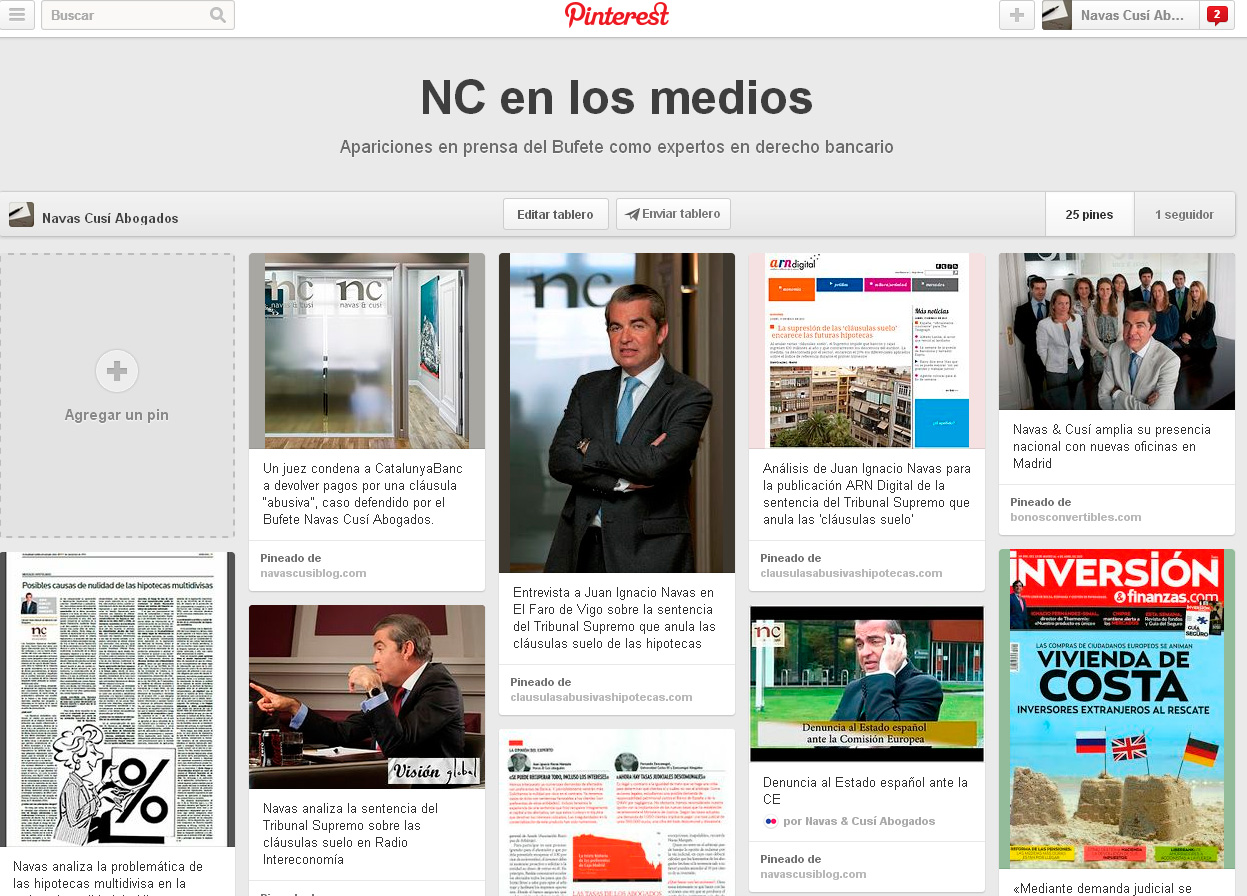Open the Inversión finanzas magazine cover pin
The height and width of the screenshot is (896, 1247).
pyautogui.click(x=1117, y=709)
